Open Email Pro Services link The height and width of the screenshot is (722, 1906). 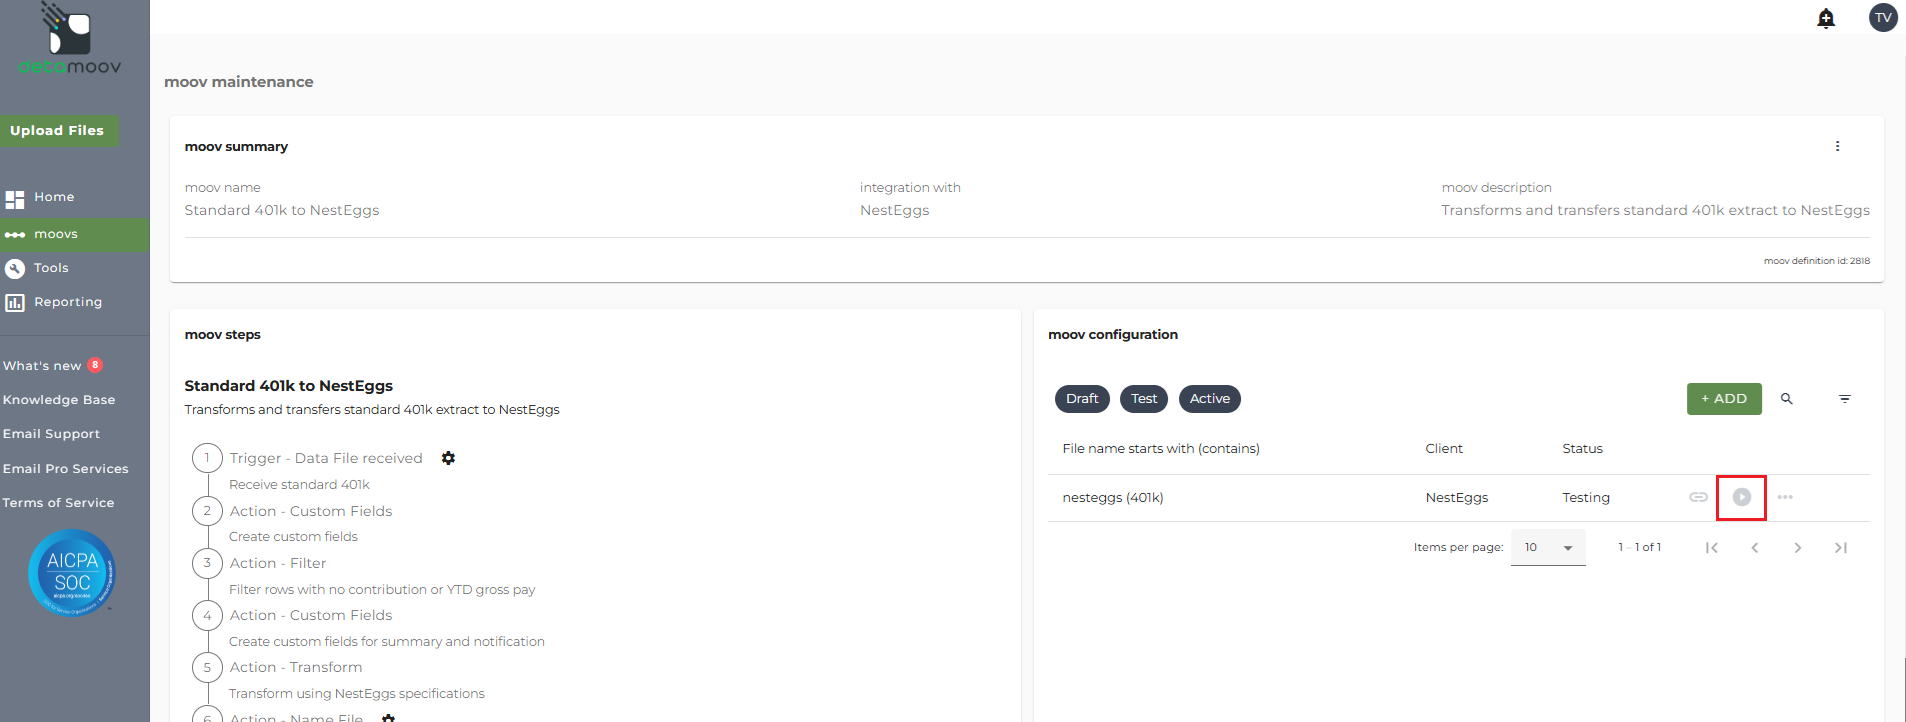click(66, 469)
